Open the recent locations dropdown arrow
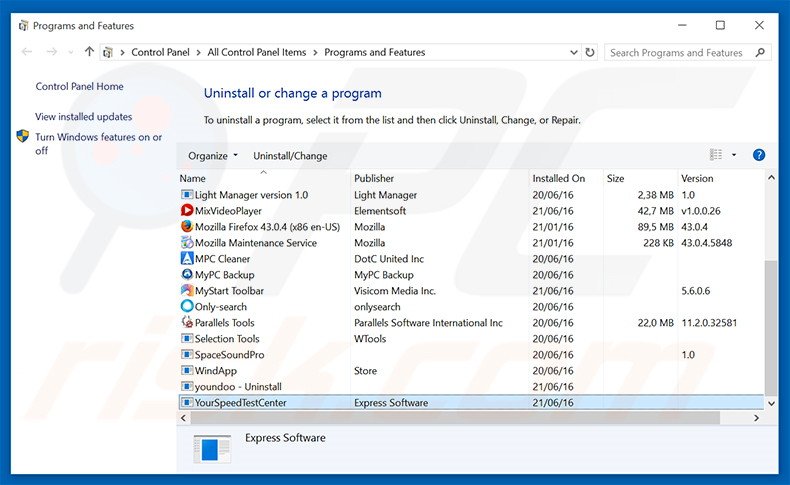790x485 pixels. click(71, 52)
